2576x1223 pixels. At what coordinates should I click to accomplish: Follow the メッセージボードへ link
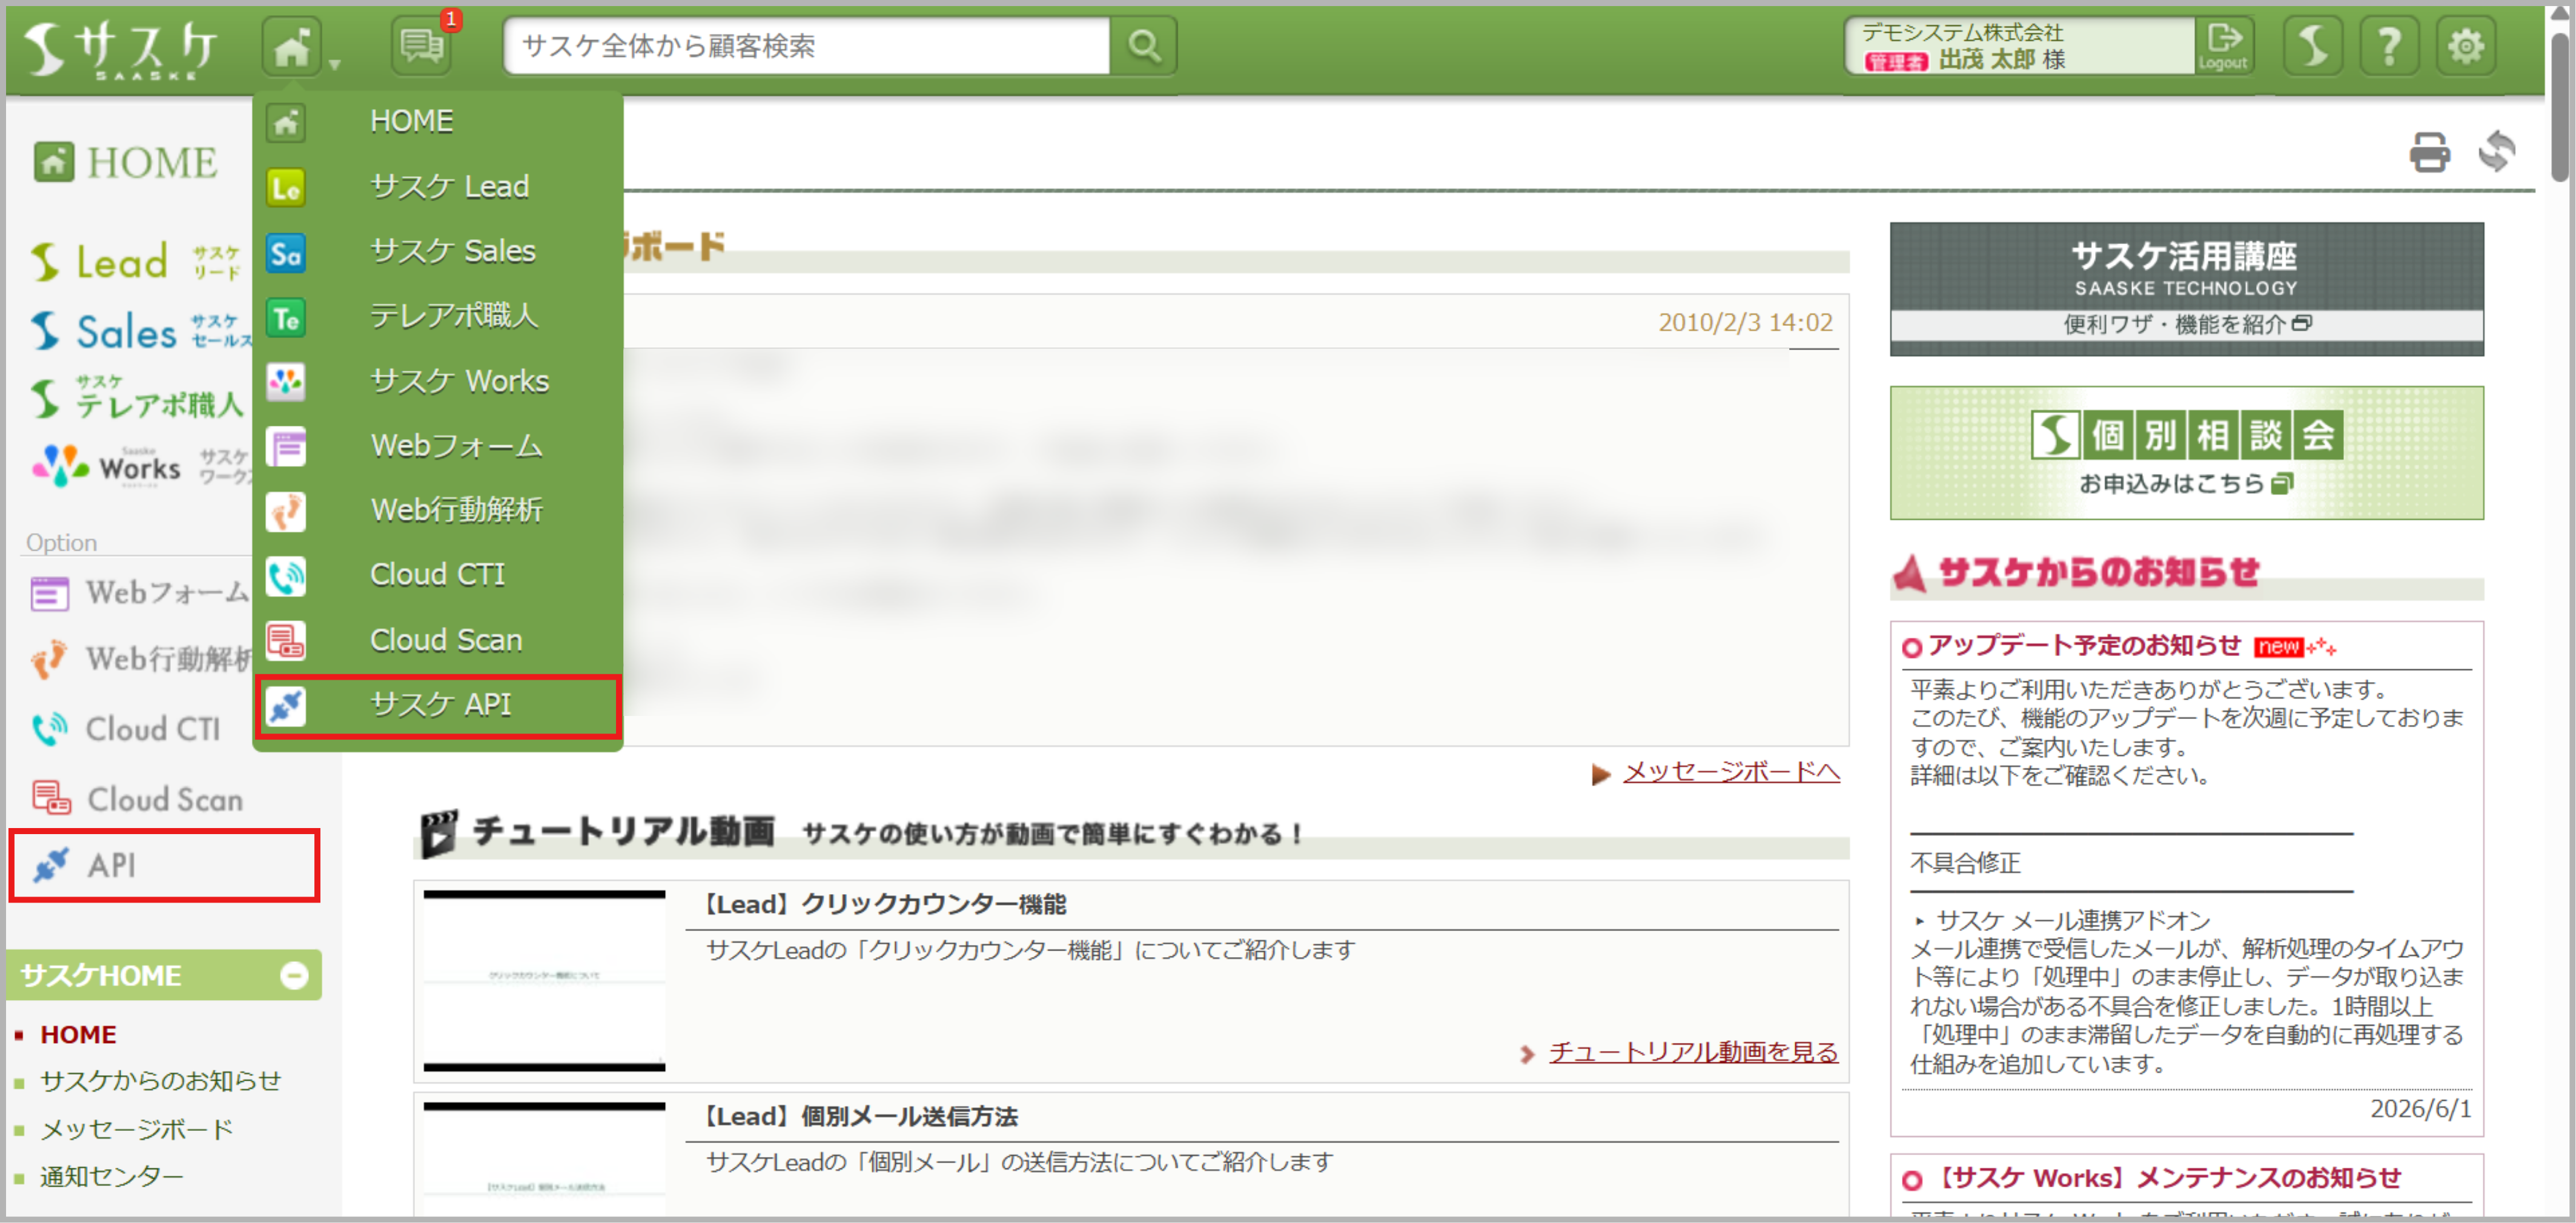point(1731,772)
